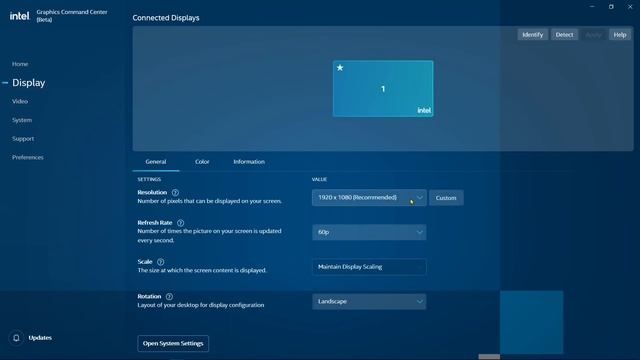This screenshot has width=640, height=360.
Task: Select display 1 thumbnail
Action: point(383,89)
